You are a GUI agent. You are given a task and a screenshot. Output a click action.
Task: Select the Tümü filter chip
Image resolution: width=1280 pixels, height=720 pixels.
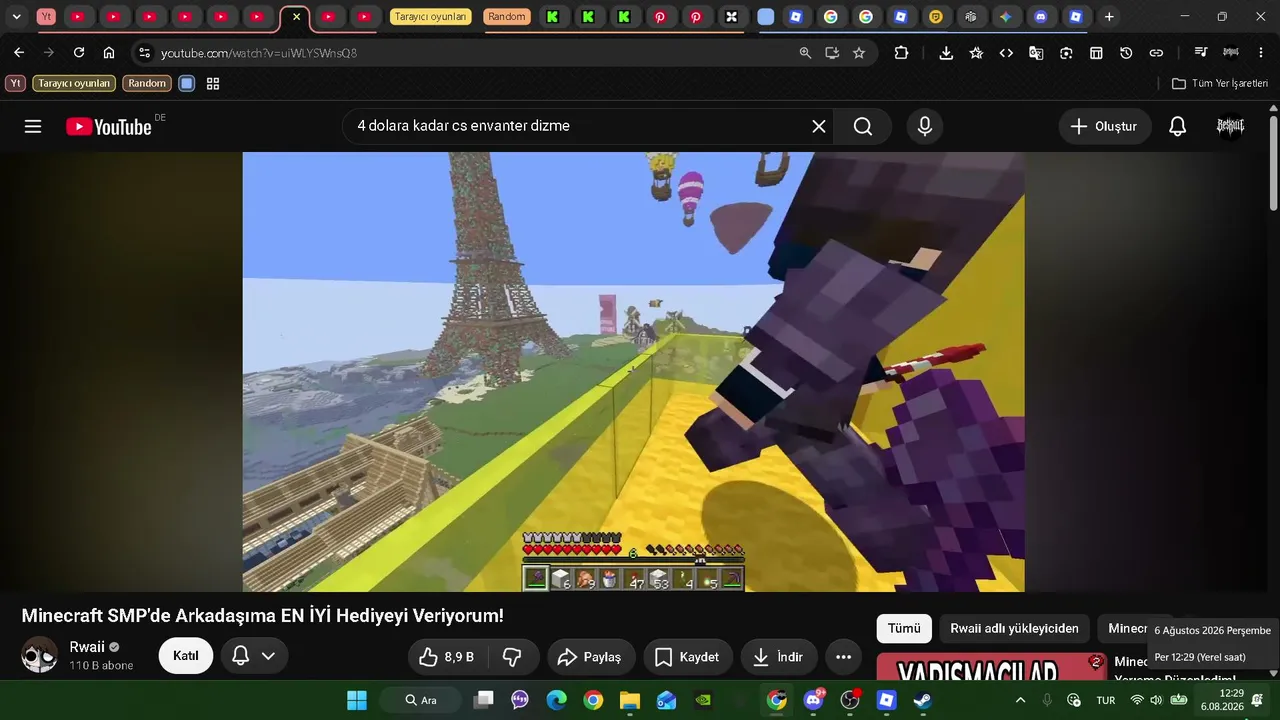tap(904, 628)
